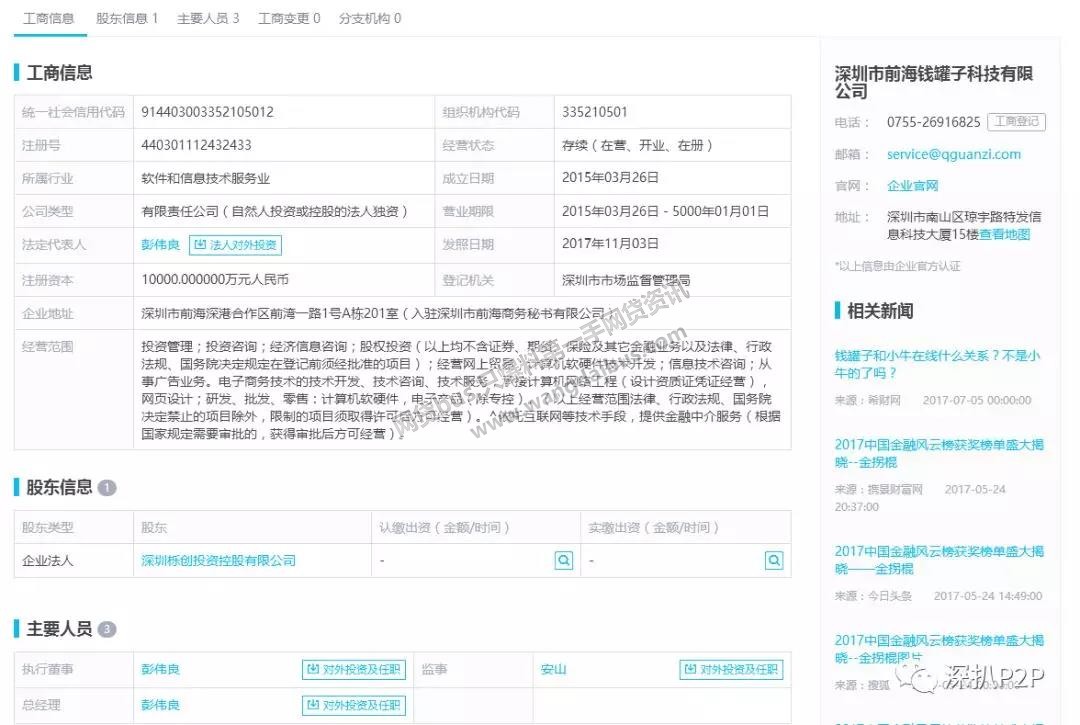Viewport: 1080px width, 725px height.
Task: Click license issue date 2017年11月03日
Action: click(x=610, y=244)
